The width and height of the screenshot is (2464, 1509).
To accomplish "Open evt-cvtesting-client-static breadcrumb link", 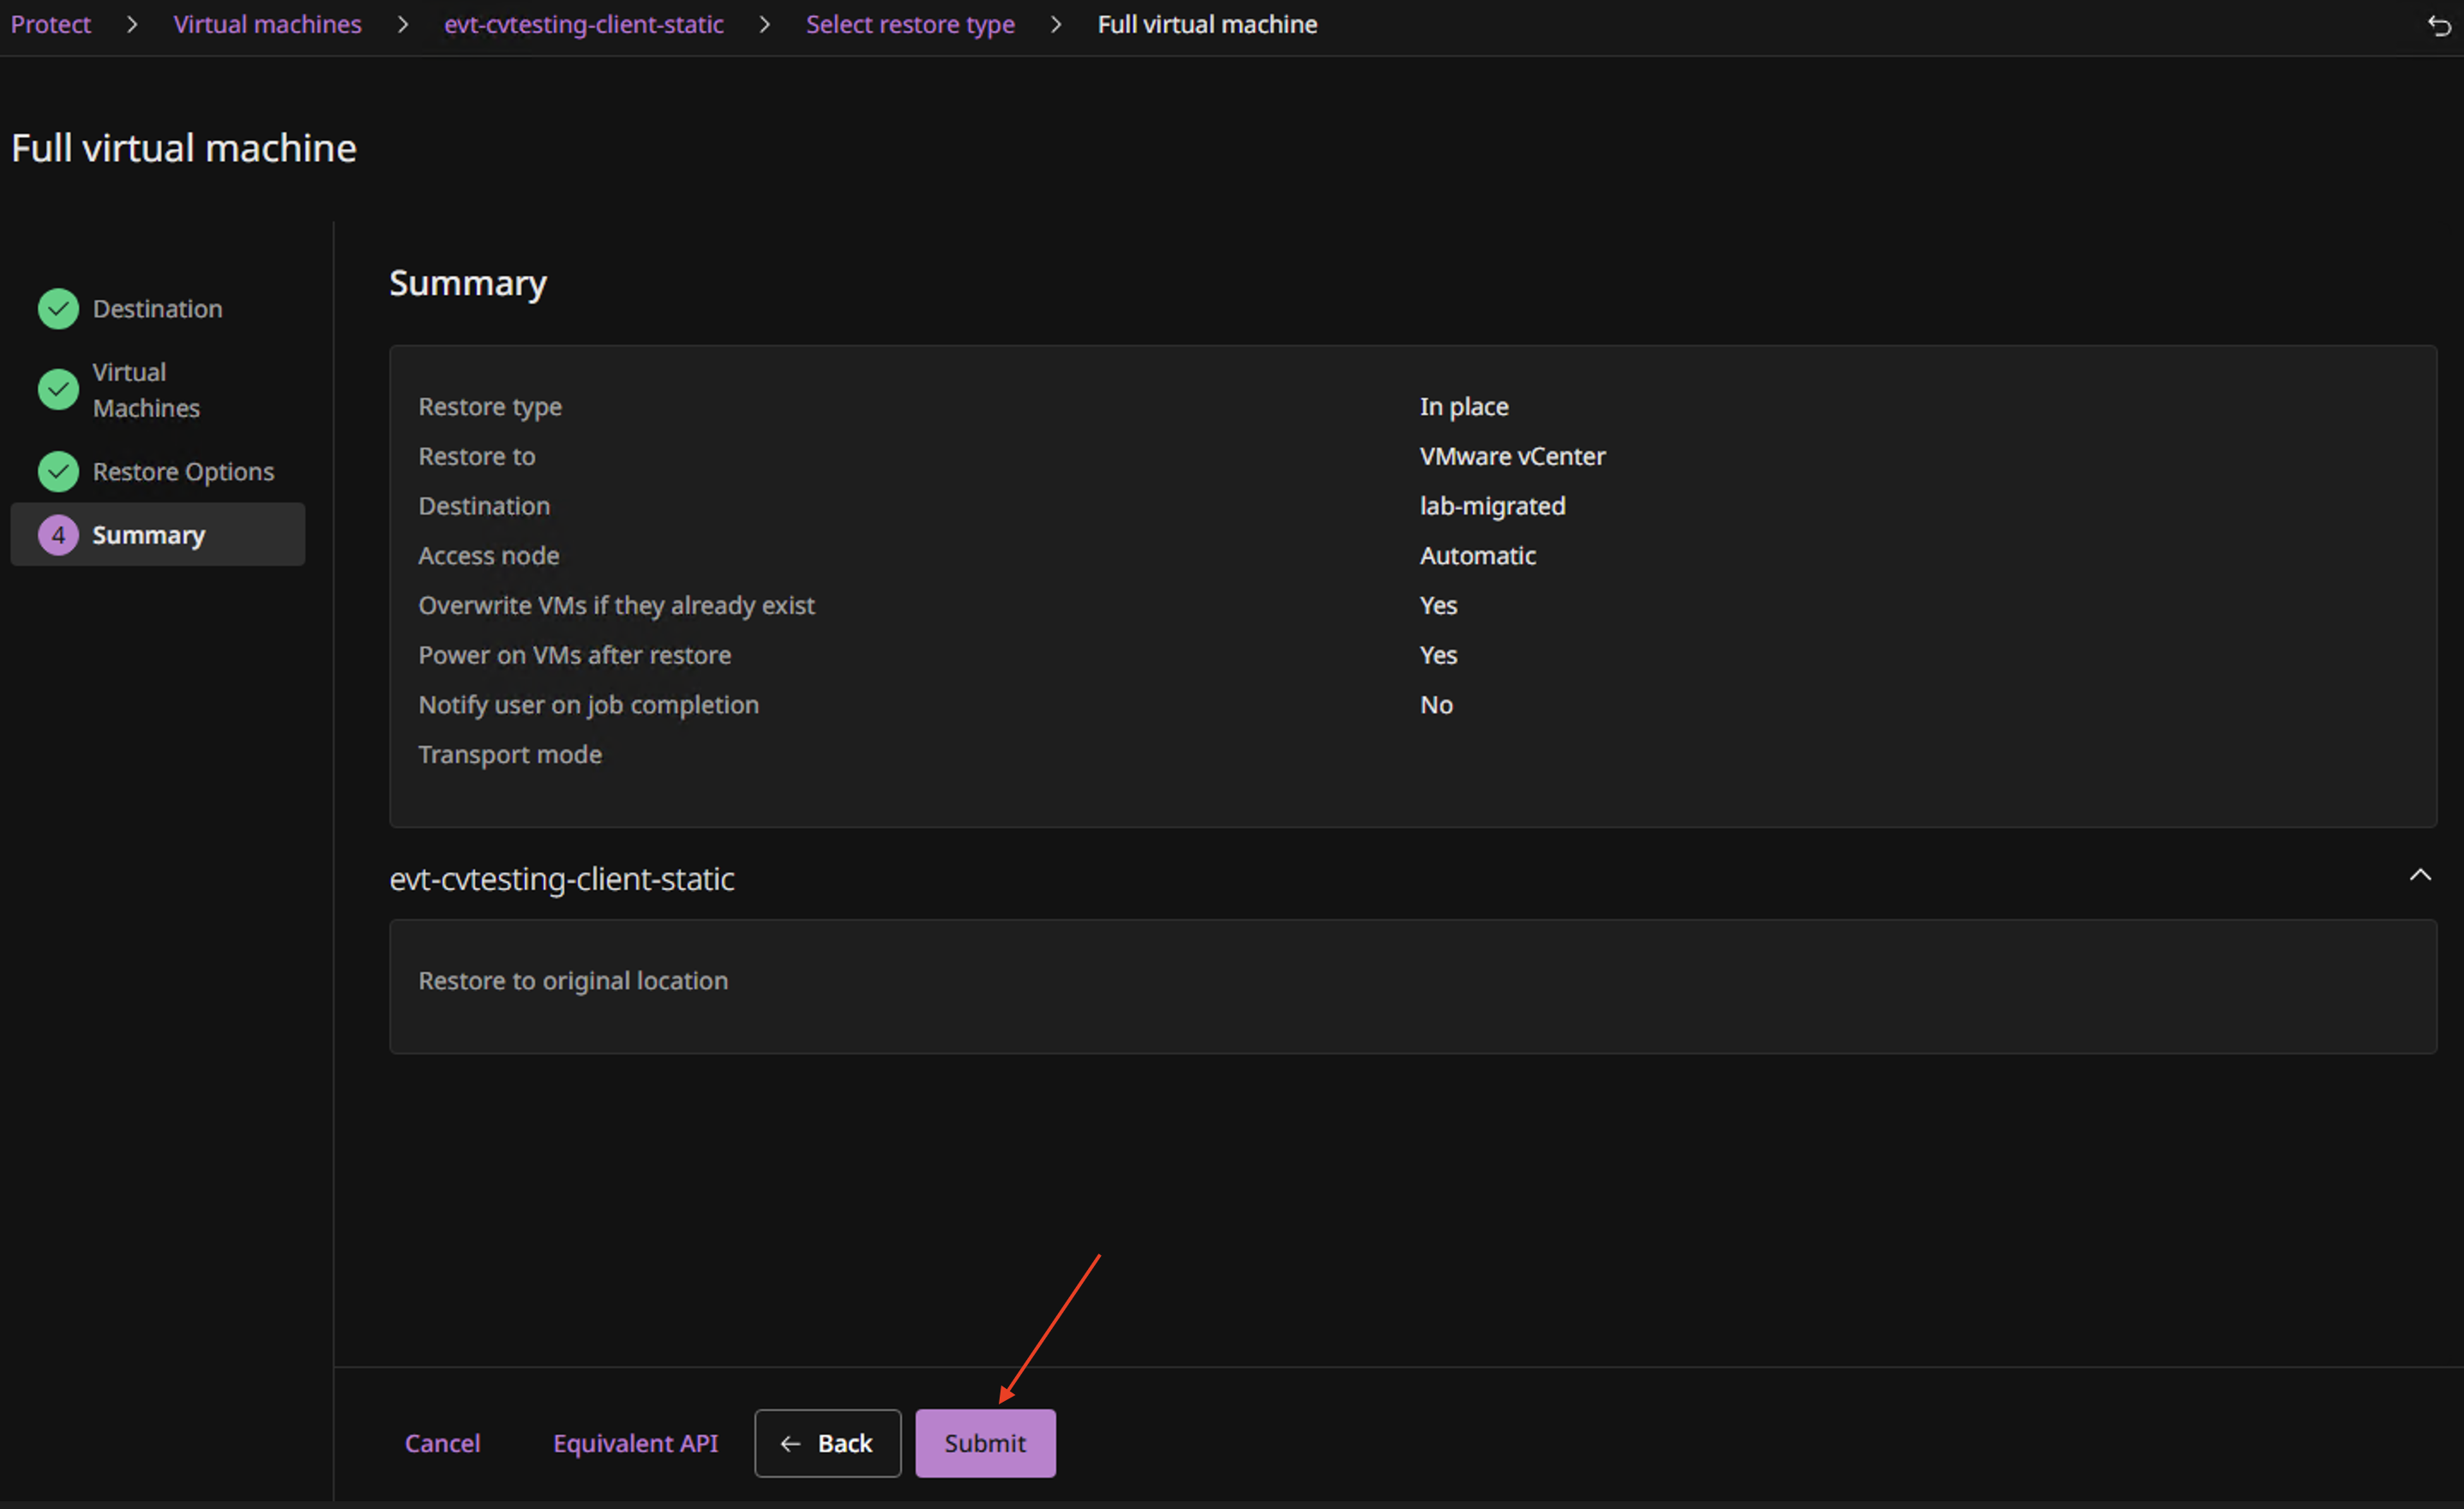I will point(584,24).
